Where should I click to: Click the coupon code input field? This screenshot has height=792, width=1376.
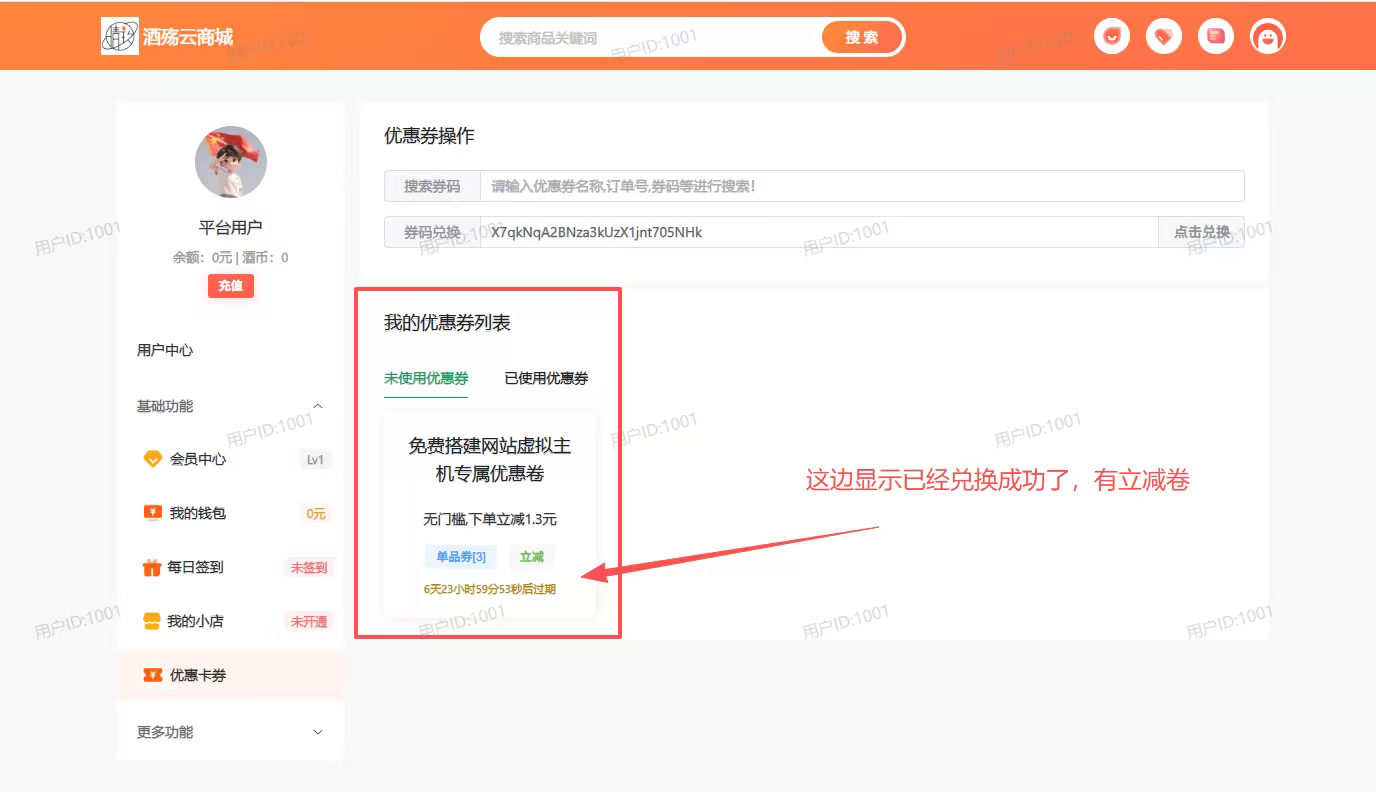(x=800, y=230)
